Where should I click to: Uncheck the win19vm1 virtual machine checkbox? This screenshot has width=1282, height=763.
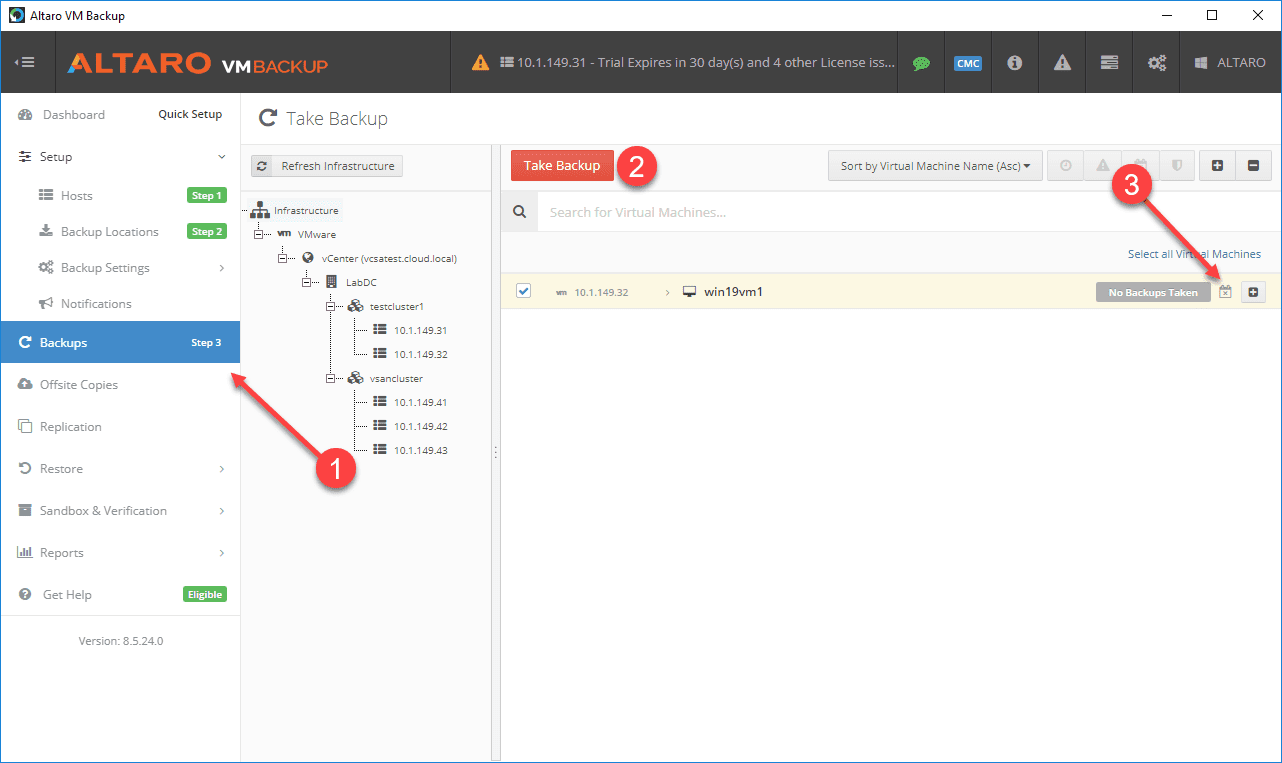tap(523, 291)
